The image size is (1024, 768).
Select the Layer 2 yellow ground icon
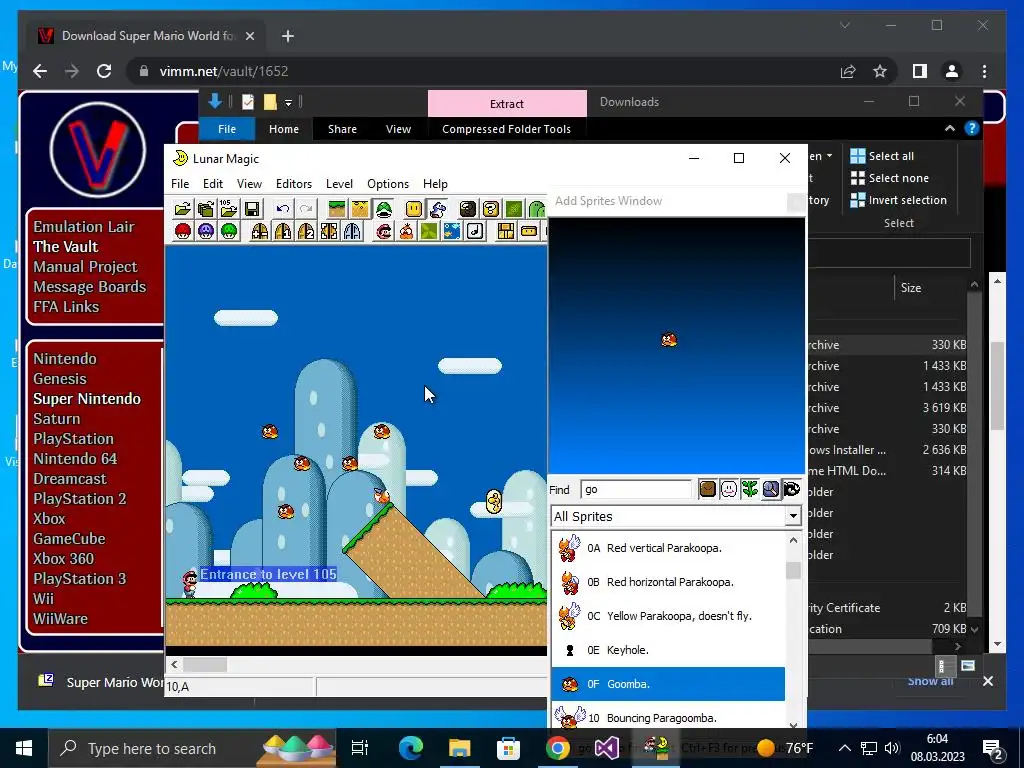(360, 209)
